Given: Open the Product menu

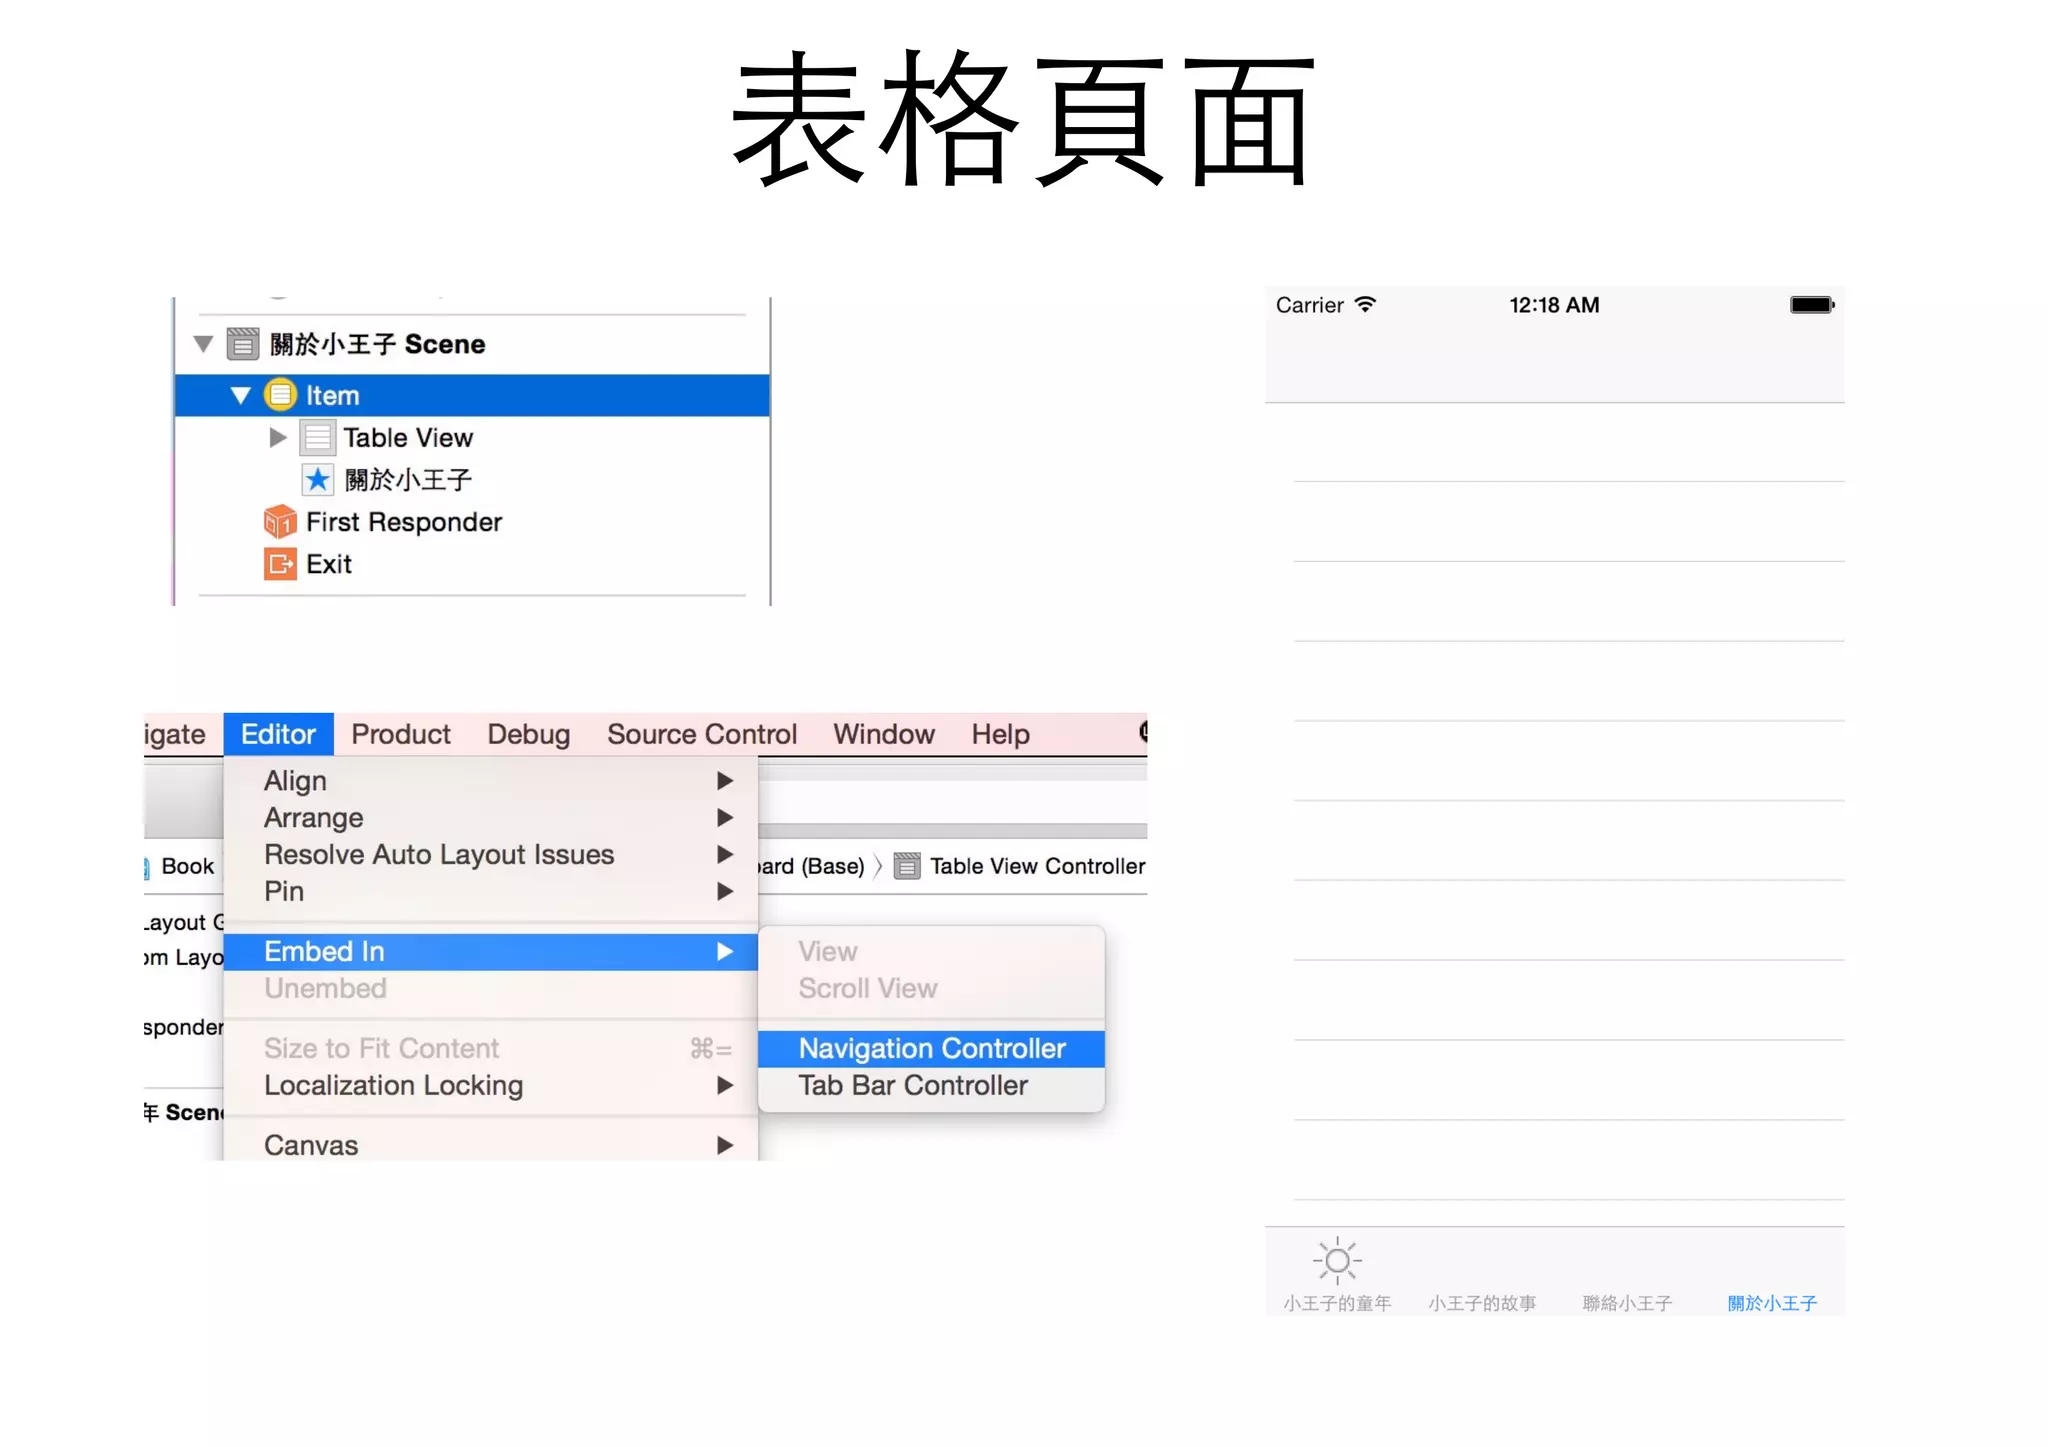Looking at the screenshot, I should 401,734.
